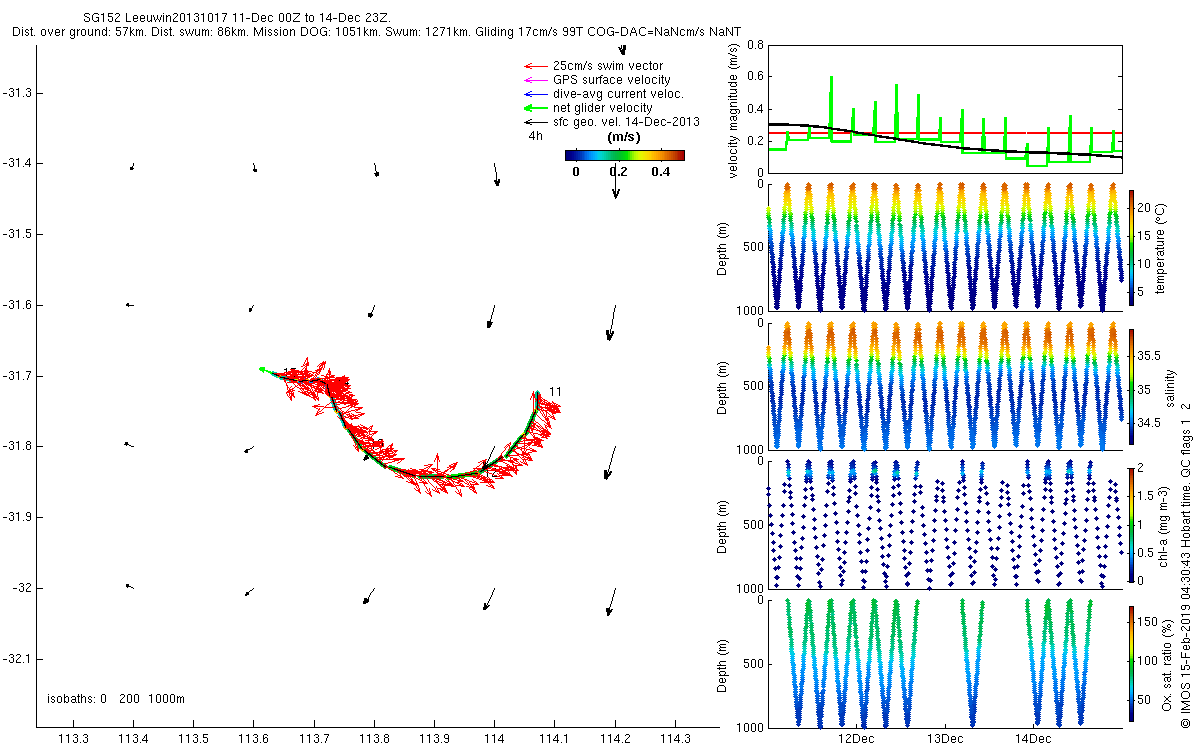Screen dimensions: 1200x750
Task: Click the '(m/s)' label above the colorbar
Action: click(625, 137)
